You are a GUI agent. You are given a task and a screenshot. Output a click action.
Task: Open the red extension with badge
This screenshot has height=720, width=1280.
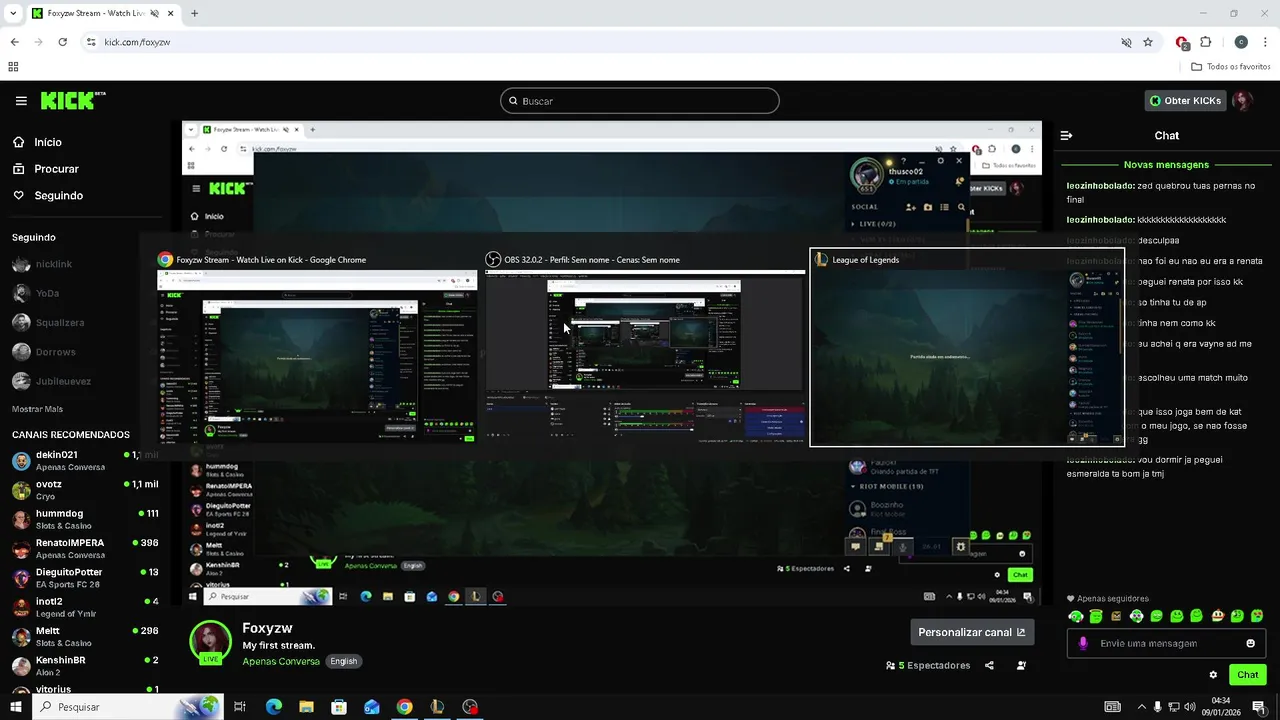[1182, 42]
